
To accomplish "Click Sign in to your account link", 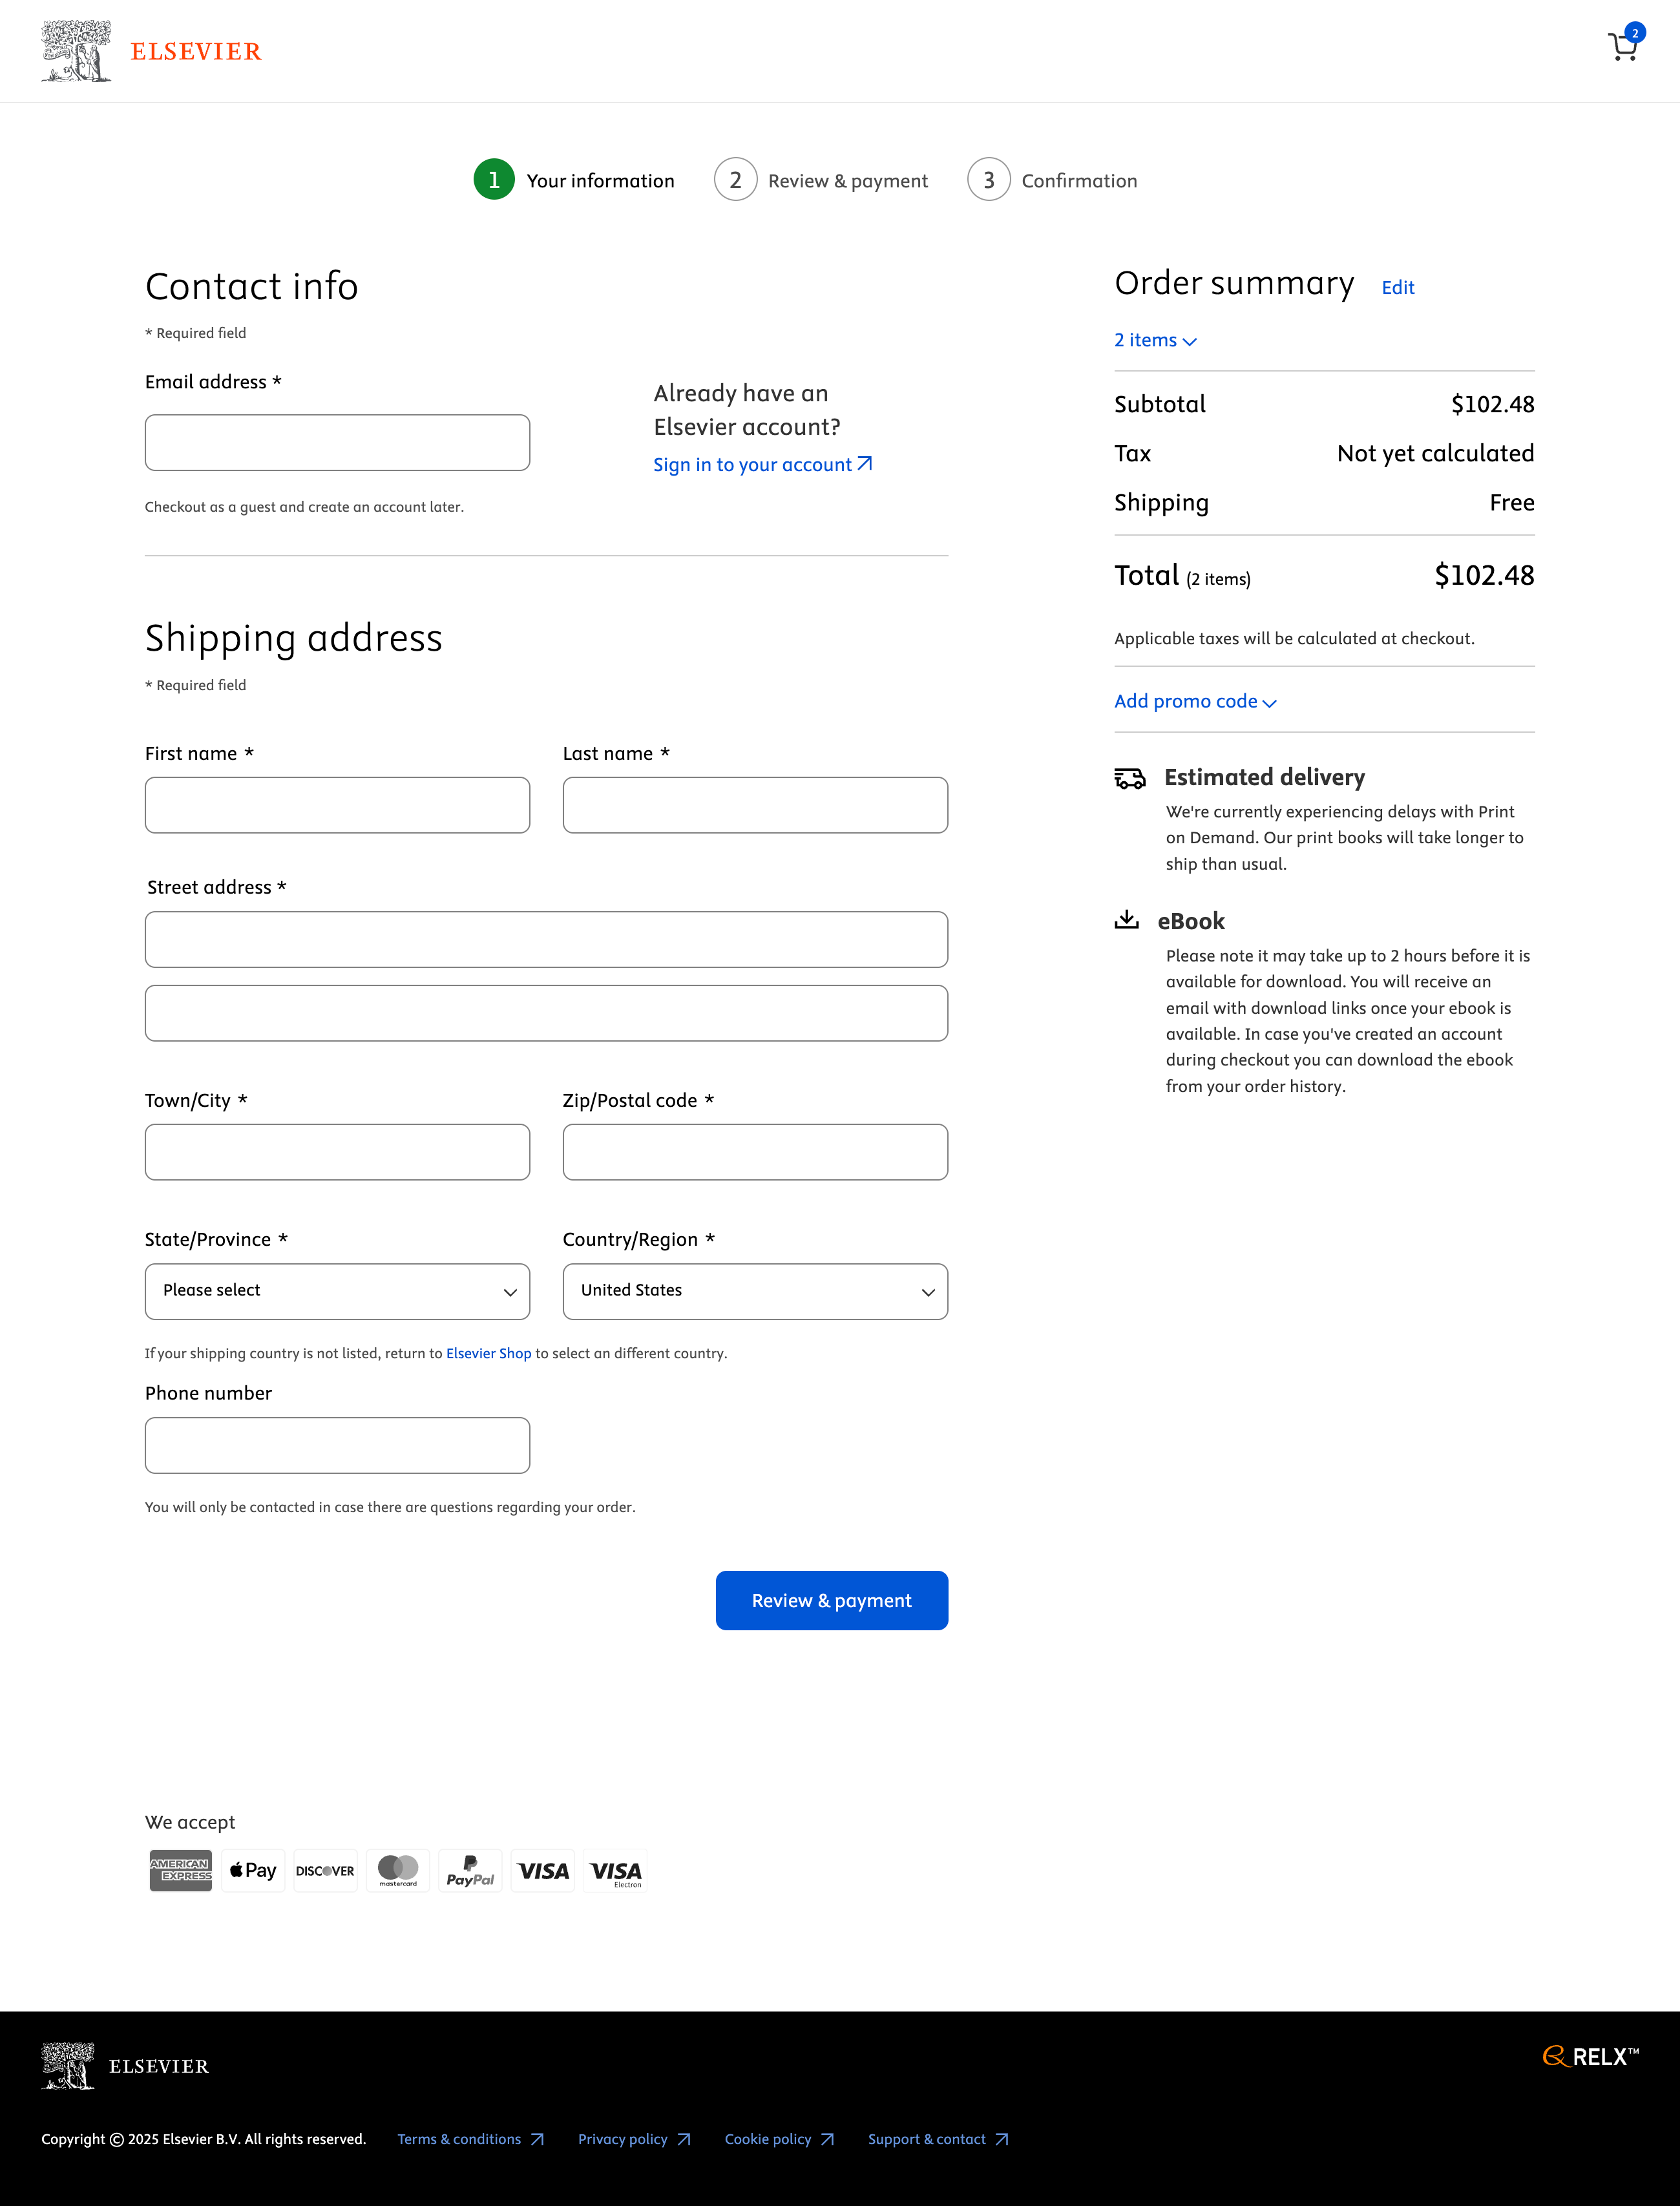I will (x=762, y=465).
